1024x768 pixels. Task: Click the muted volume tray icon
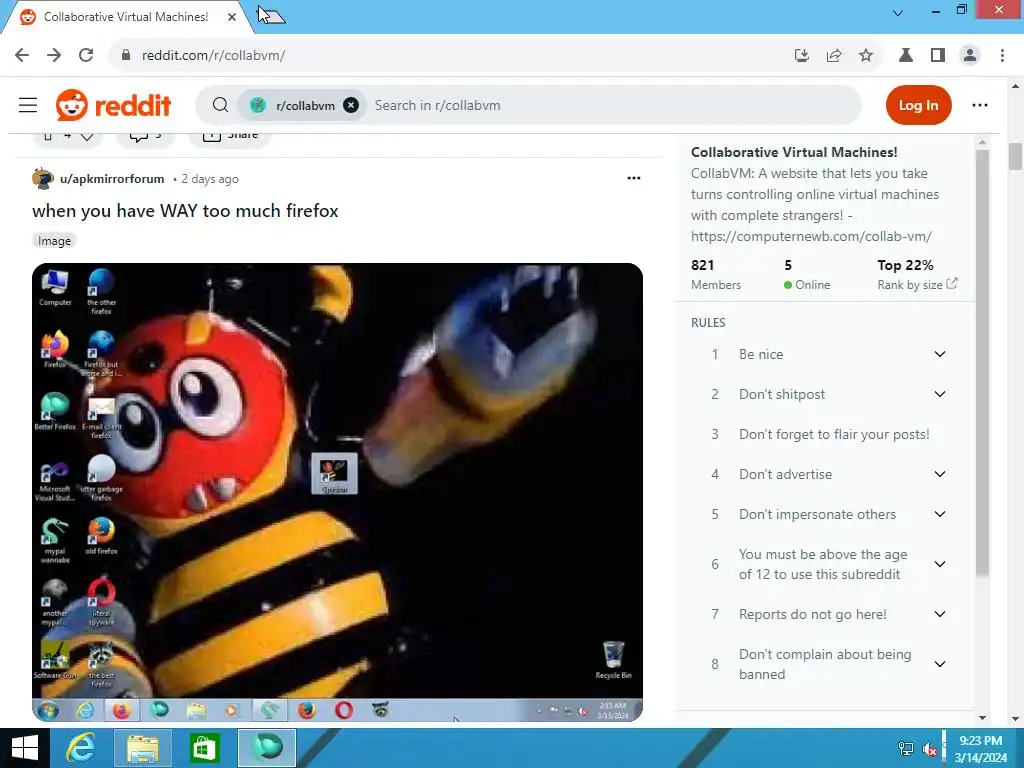(x=930, y=749)
